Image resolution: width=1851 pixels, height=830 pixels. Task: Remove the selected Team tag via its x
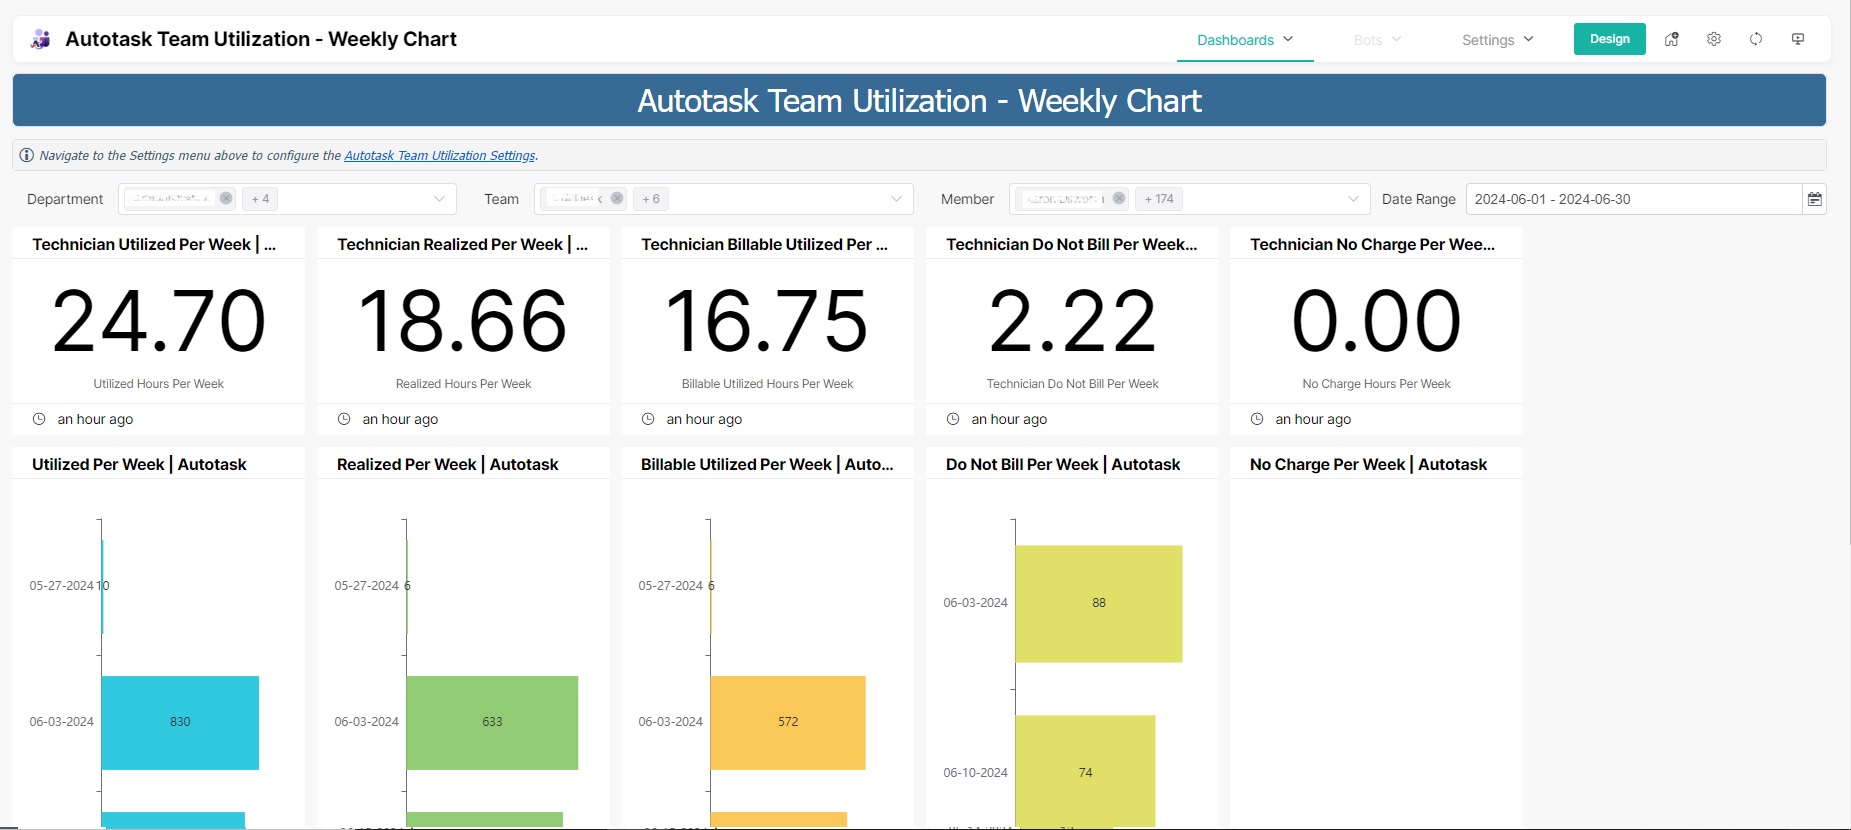tap(617, 198)
